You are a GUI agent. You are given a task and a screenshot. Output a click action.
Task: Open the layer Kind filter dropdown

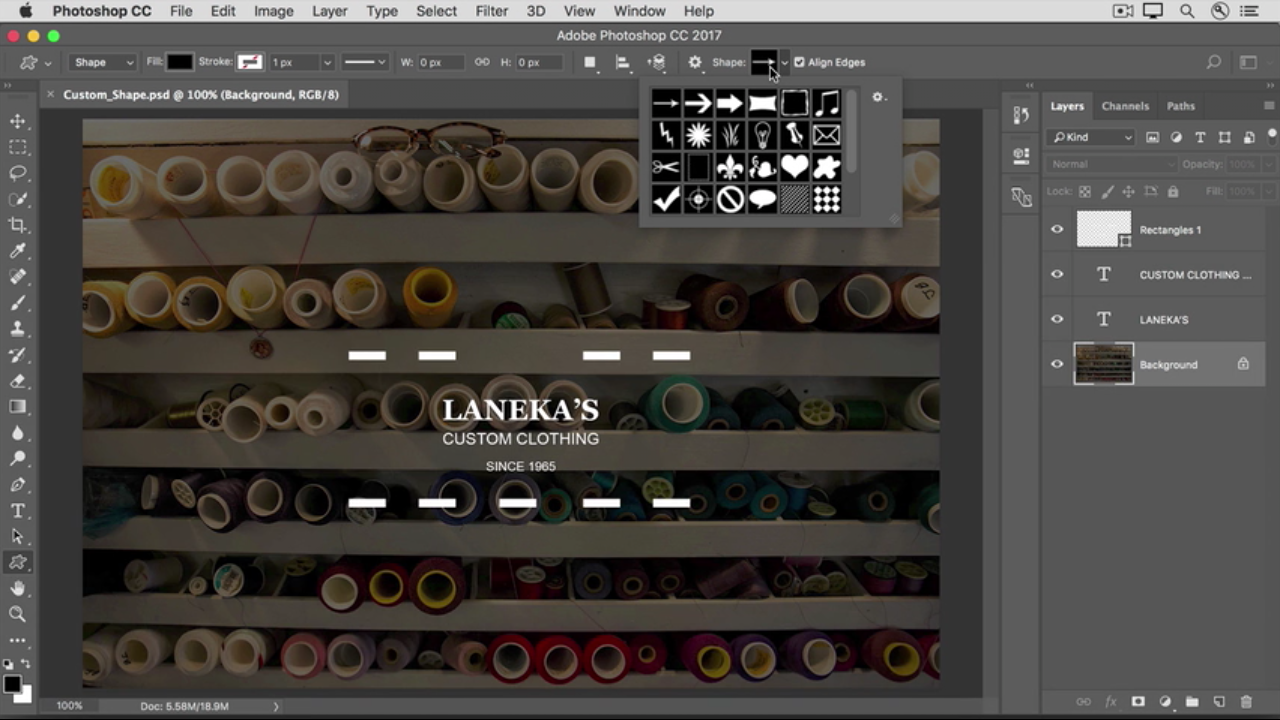click(1091, 137)
